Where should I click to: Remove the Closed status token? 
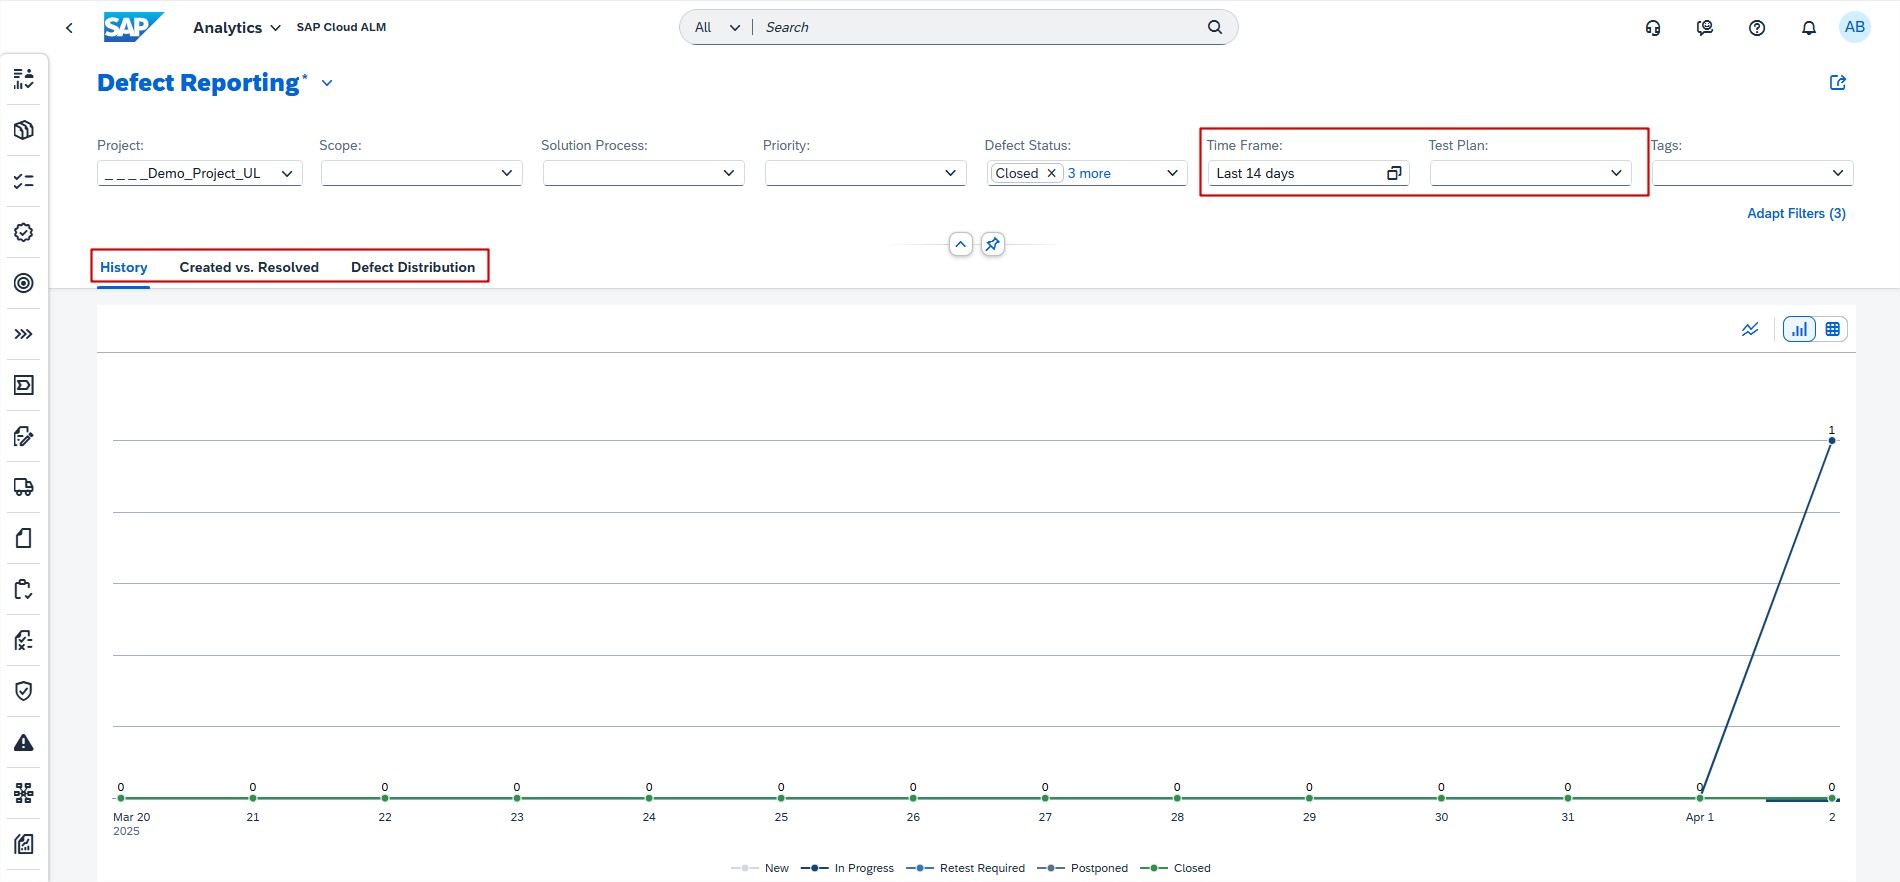tap(1051, 174)
